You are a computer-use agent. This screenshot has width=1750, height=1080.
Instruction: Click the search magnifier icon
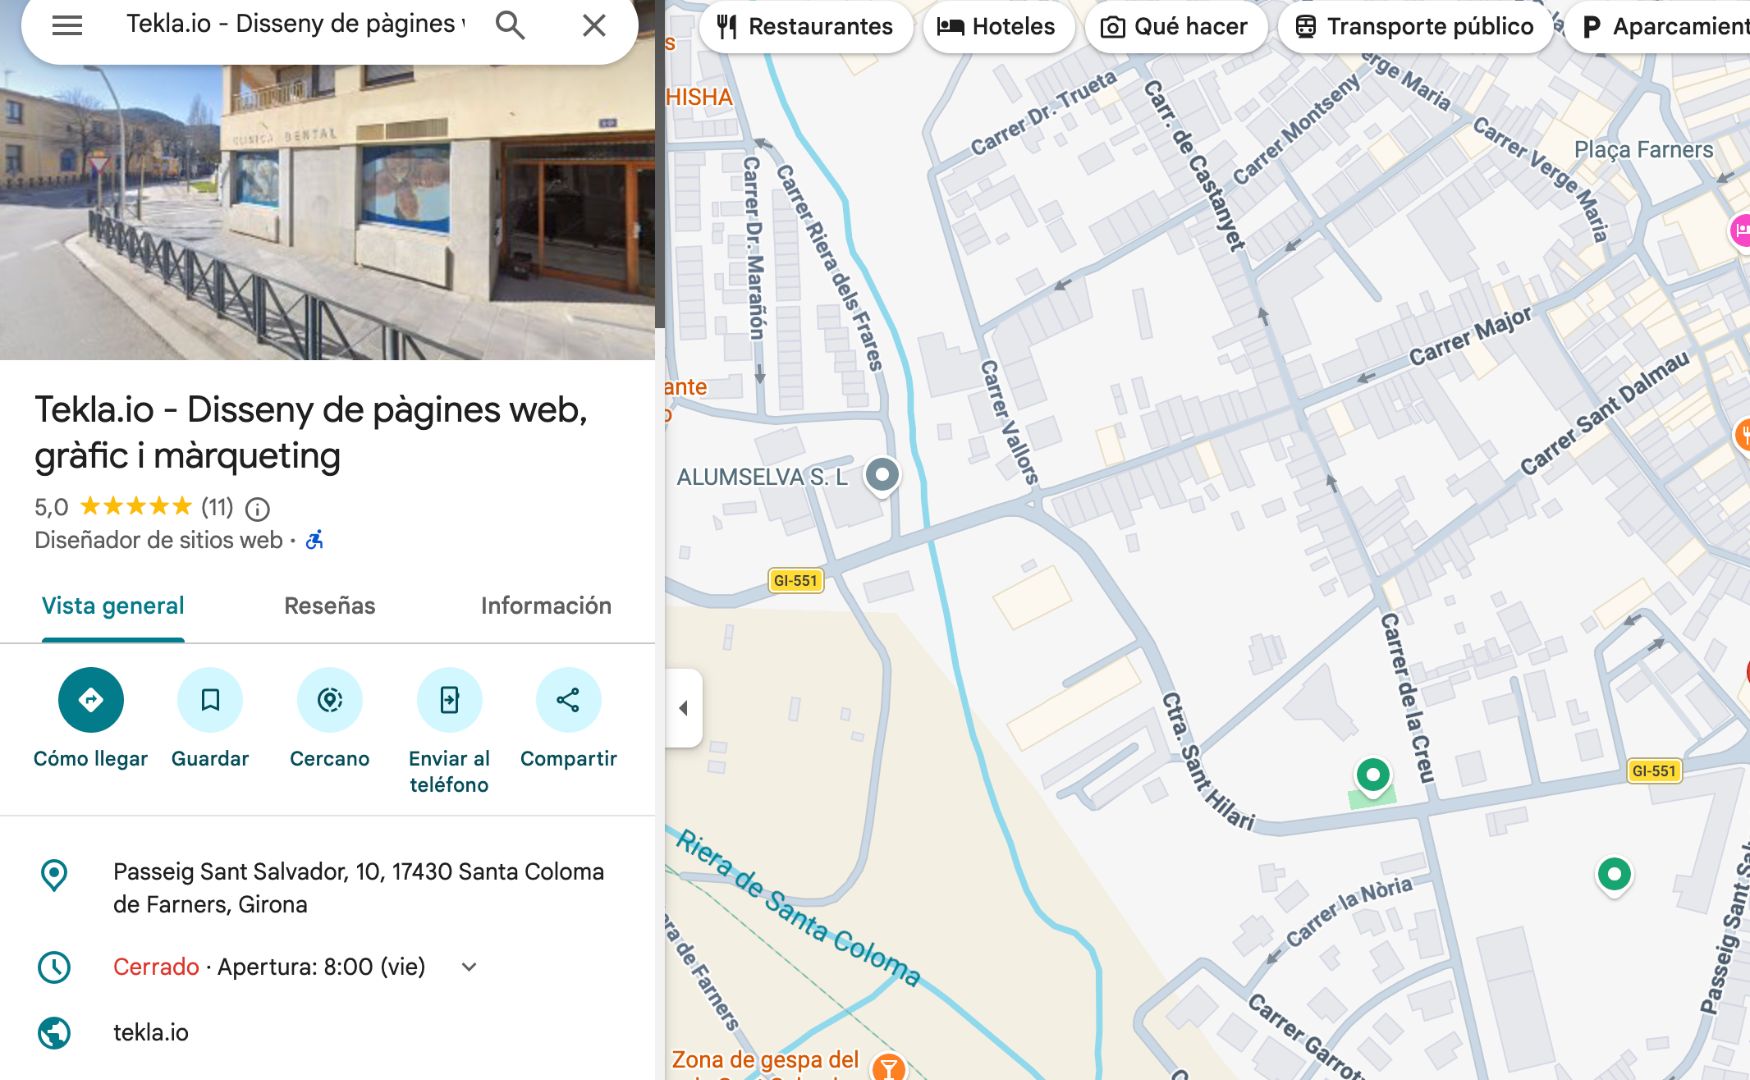coord(510,25)
